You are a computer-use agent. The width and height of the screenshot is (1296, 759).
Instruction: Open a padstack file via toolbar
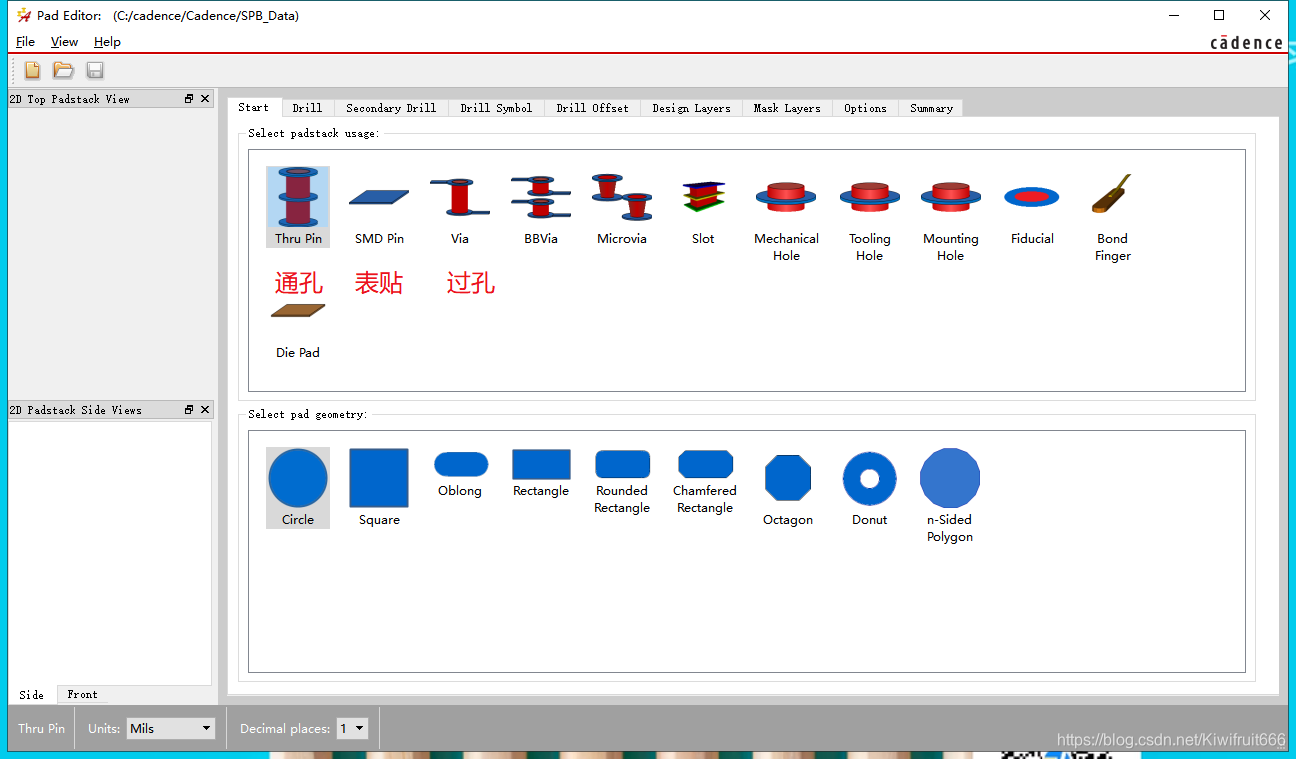coord(64,70)
